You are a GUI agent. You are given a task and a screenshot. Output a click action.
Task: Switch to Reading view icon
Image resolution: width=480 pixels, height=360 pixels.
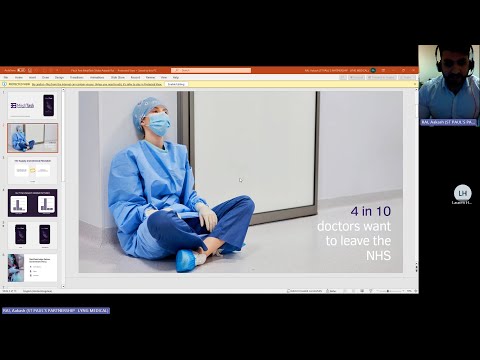tap(362, 291)
